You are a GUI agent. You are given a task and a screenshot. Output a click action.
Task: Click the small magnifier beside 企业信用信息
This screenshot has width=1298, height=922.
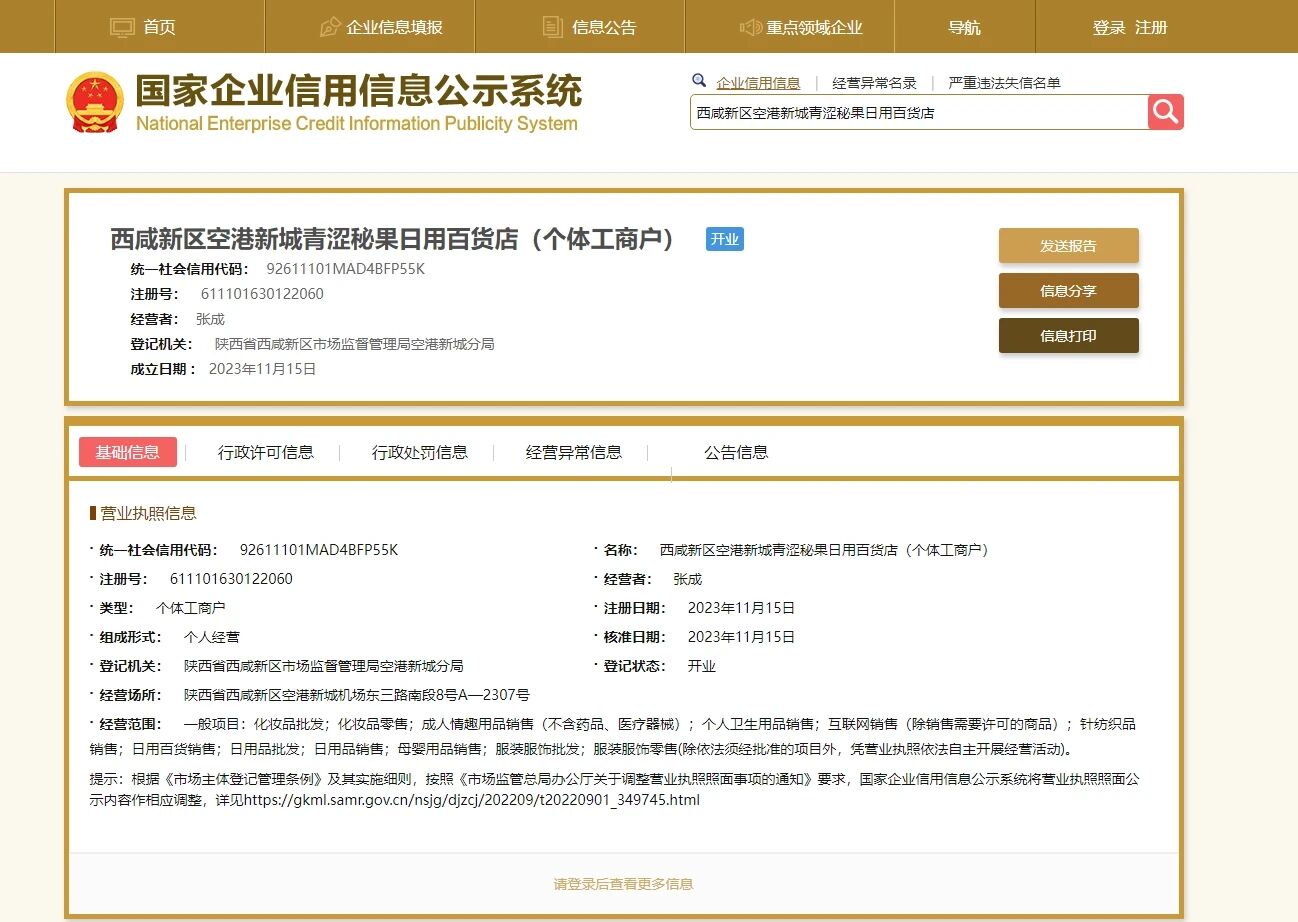pyautogui.click(x=699, y=81)
